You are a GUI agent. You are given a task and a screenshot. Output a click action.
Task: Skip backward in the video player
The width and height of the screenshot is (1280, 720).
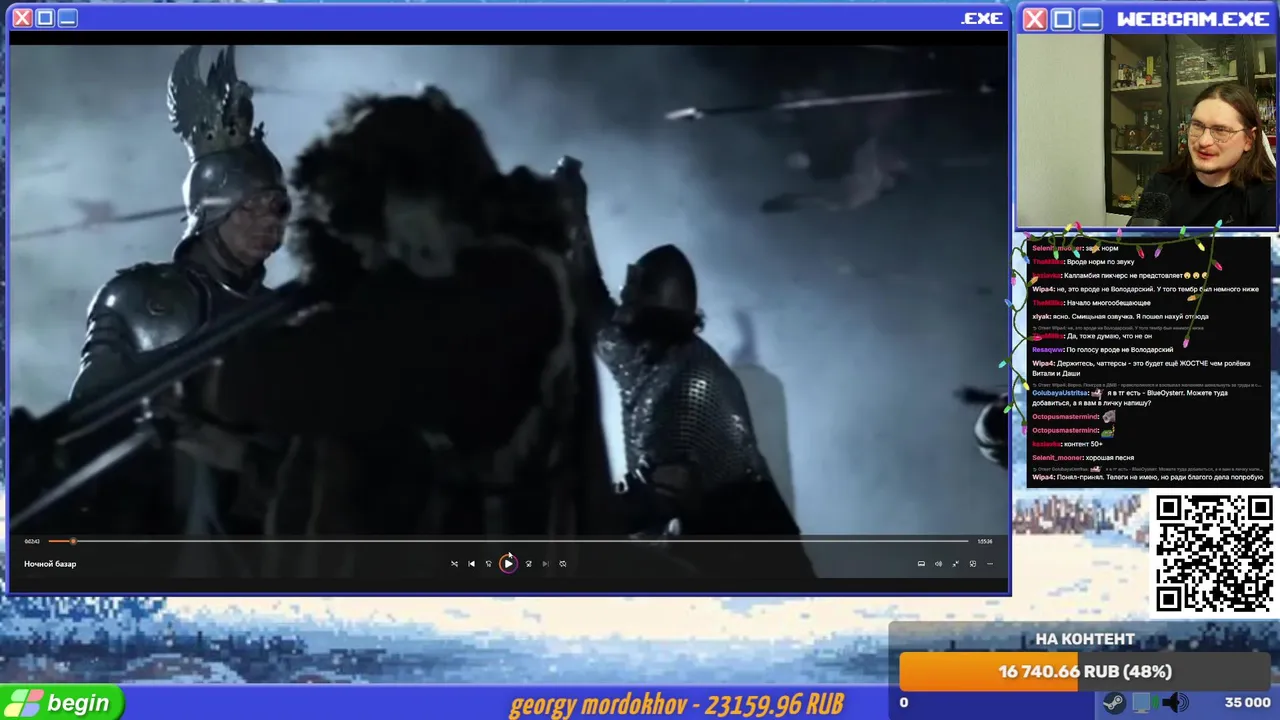tap(489, 564)
